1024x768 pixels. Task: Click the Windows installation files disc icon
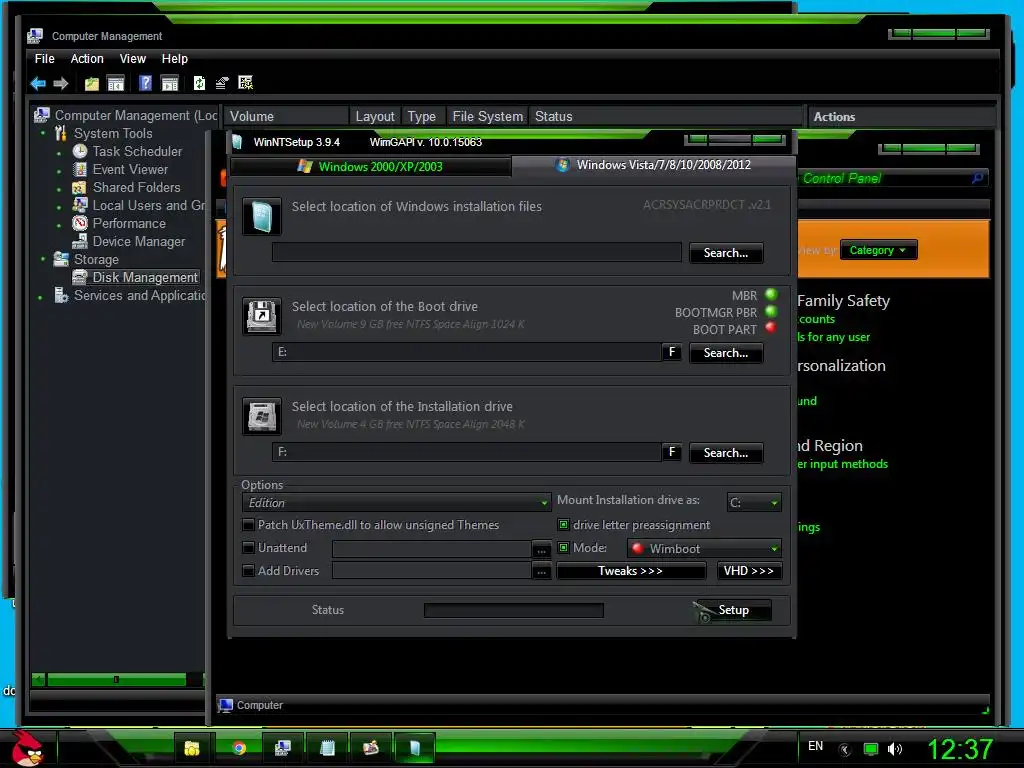[262, 216]
